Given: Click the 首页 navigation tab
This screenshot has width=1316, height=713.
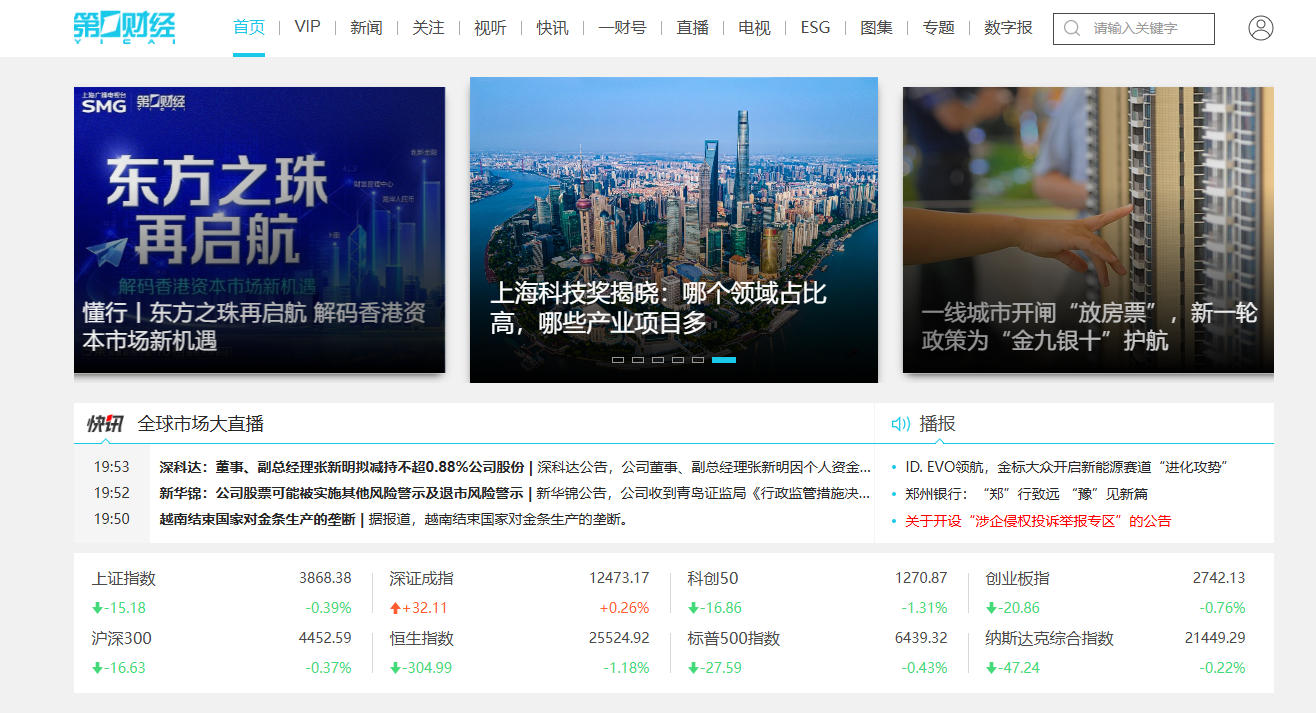Looking at the screenshot, I should (x=249, y=28).
